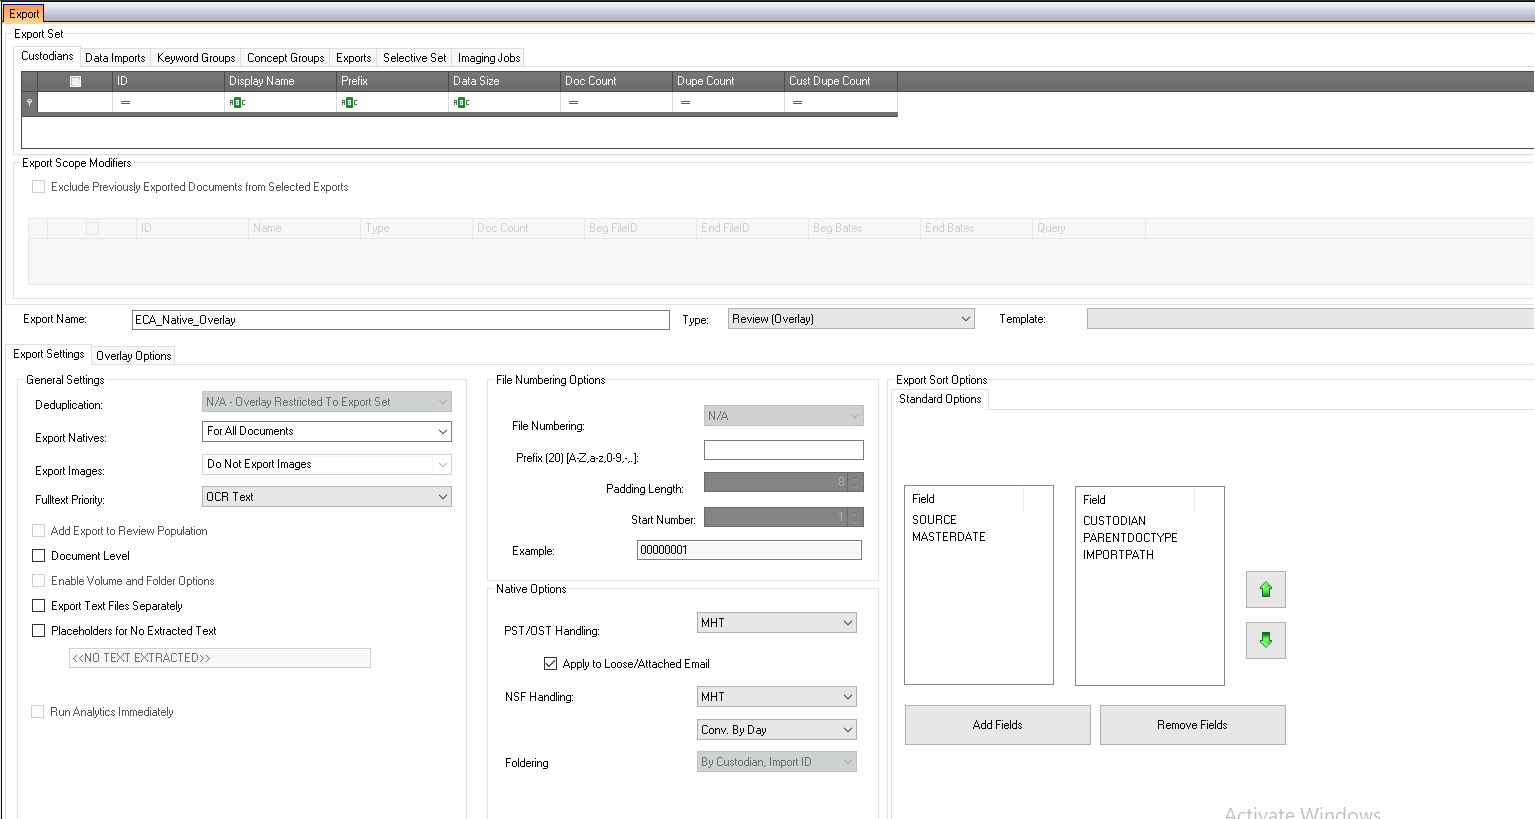Enable the Document Level checkbox

tap(39, 556)
